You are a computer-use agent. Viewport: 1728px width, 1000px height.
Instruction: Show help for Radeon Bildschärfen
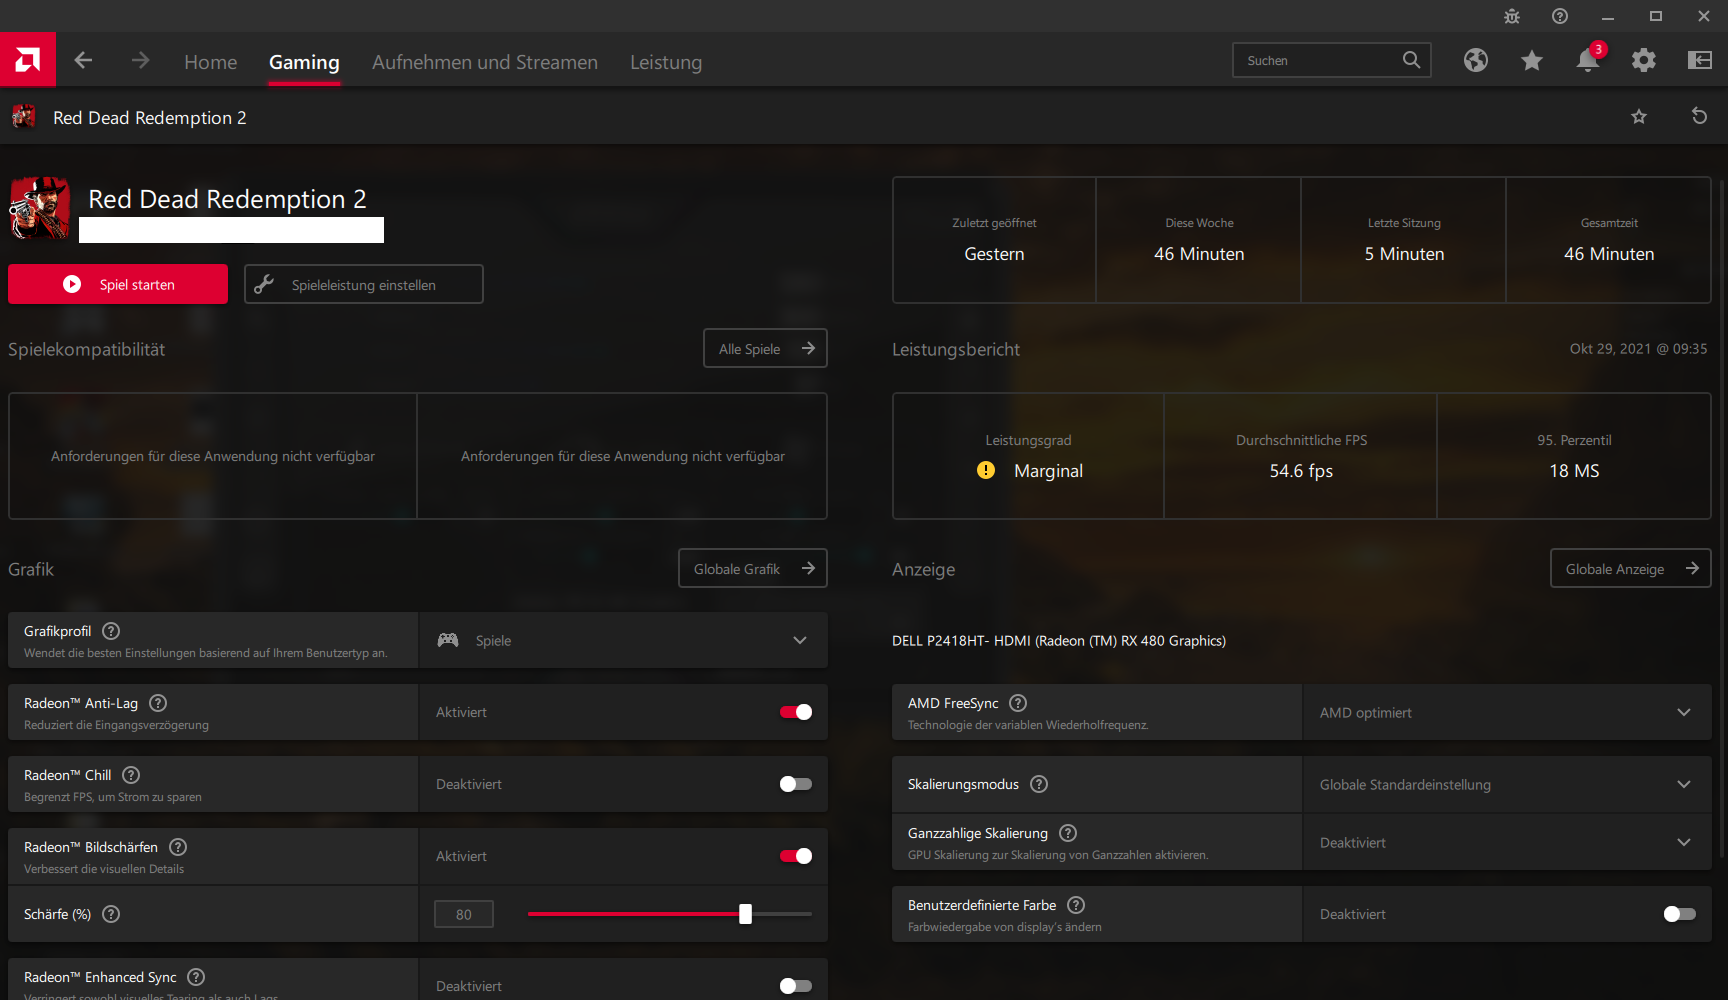pos(178,847)
